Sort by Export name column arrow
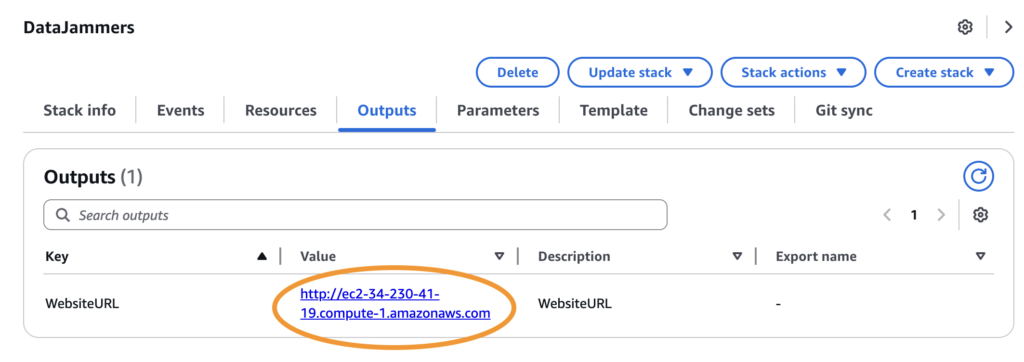This screenshot has height=362, width=1024. [x=980, y=257]
